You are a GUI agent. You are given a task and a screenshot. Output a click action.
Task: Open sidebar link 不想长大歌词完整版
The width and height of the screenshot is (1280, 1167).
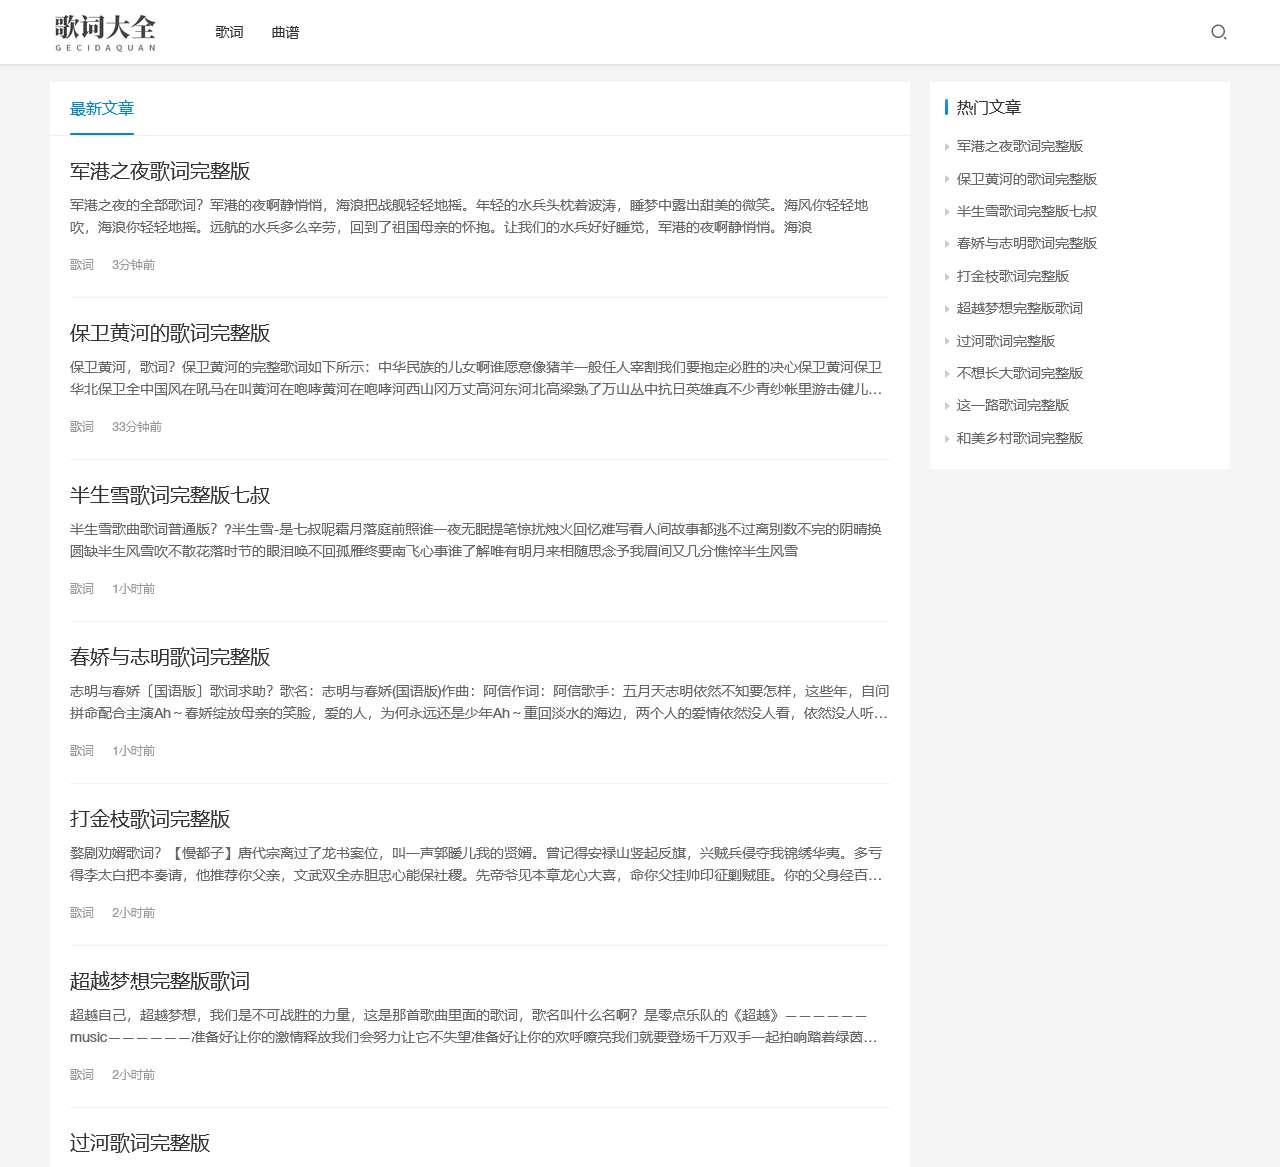click(x=1020, y=373)
